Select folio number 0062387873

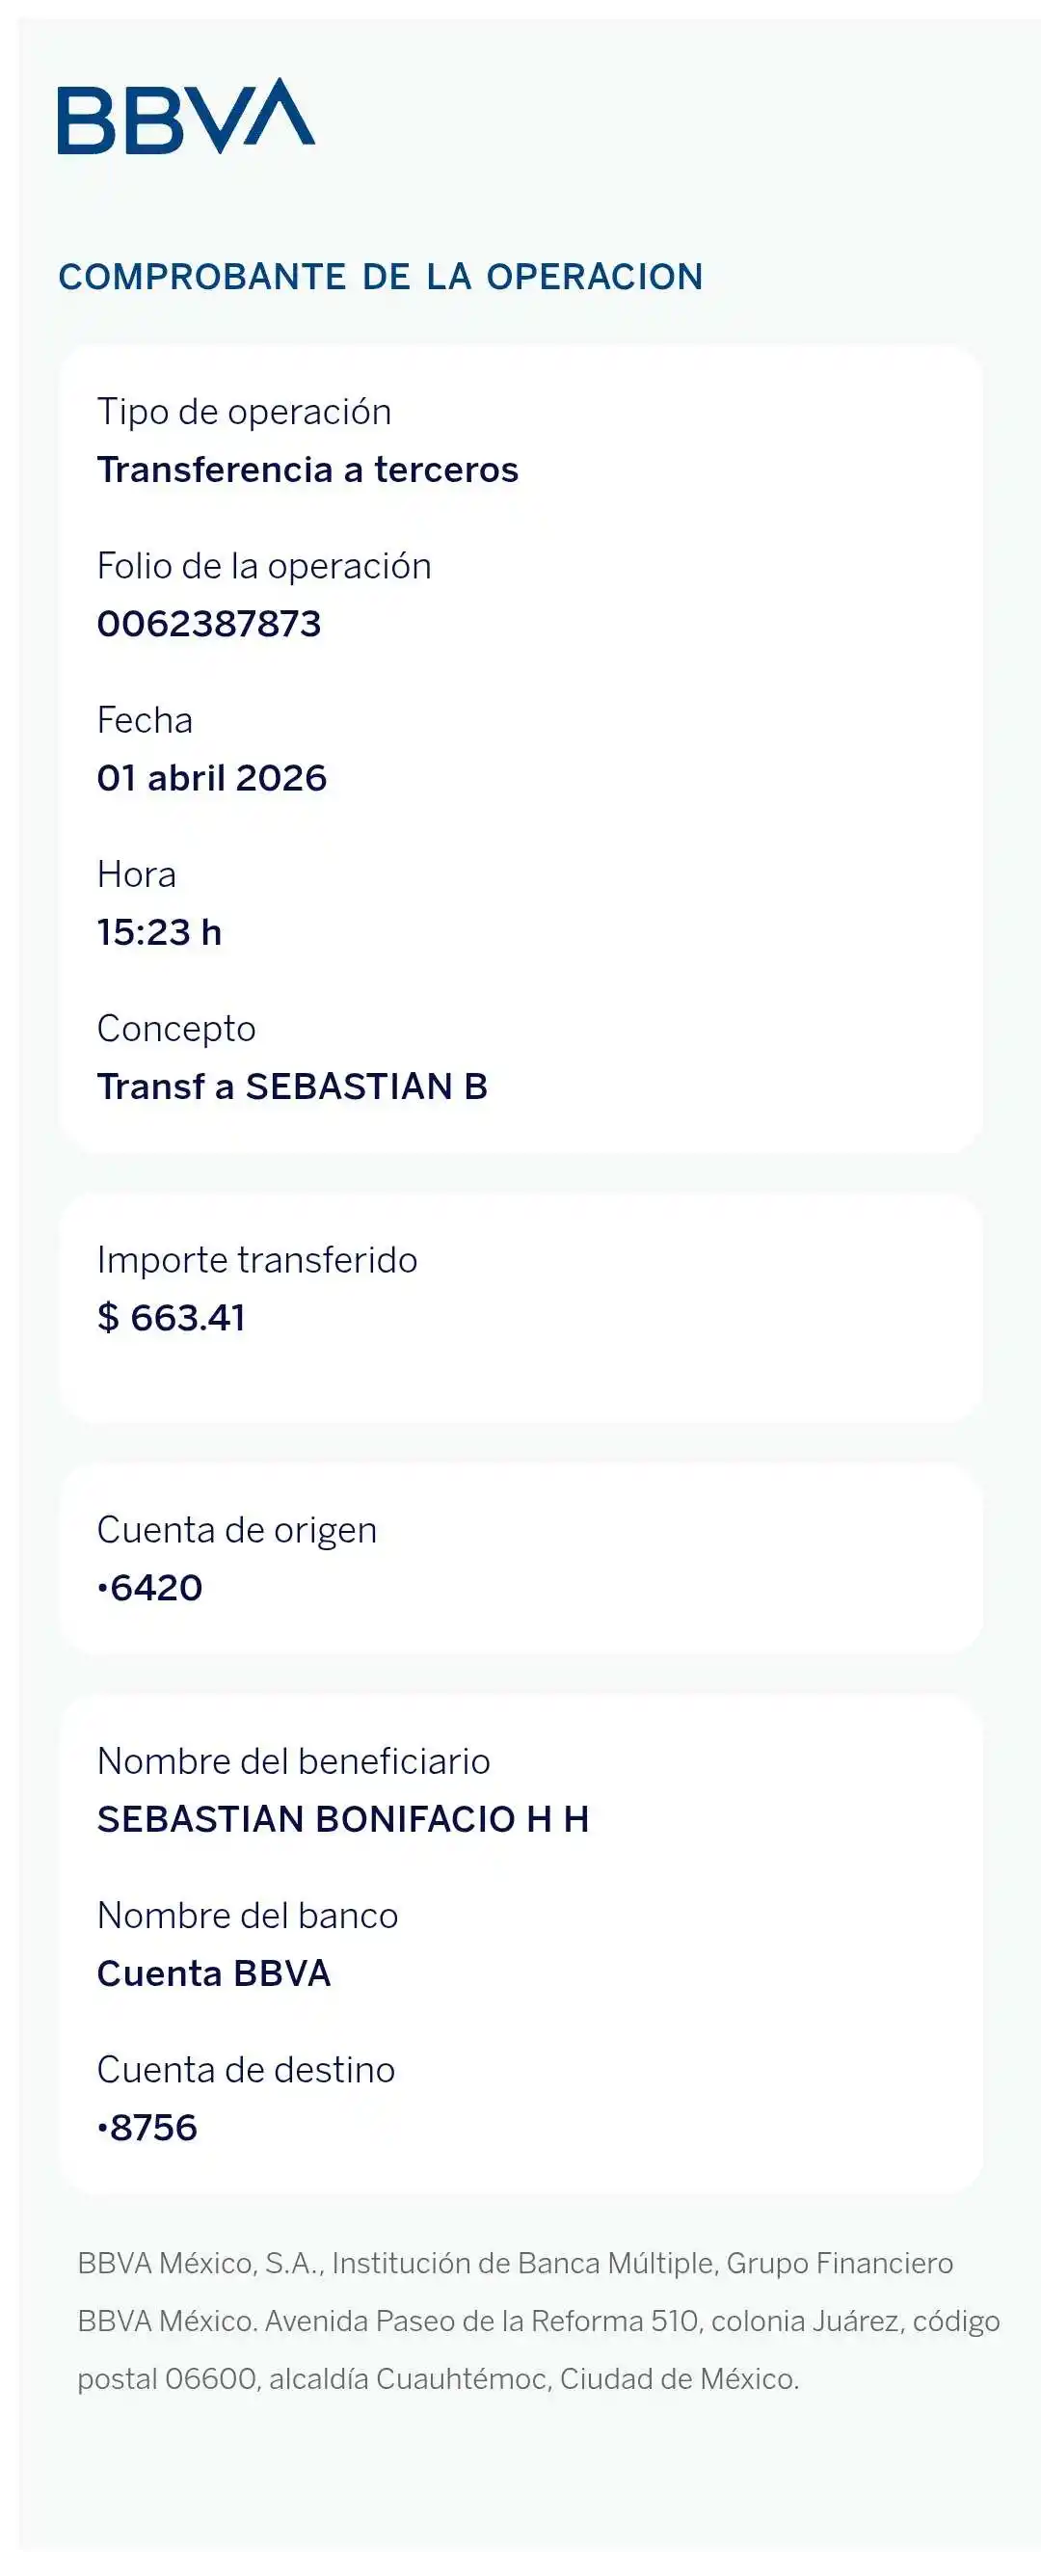coord(209,624)
